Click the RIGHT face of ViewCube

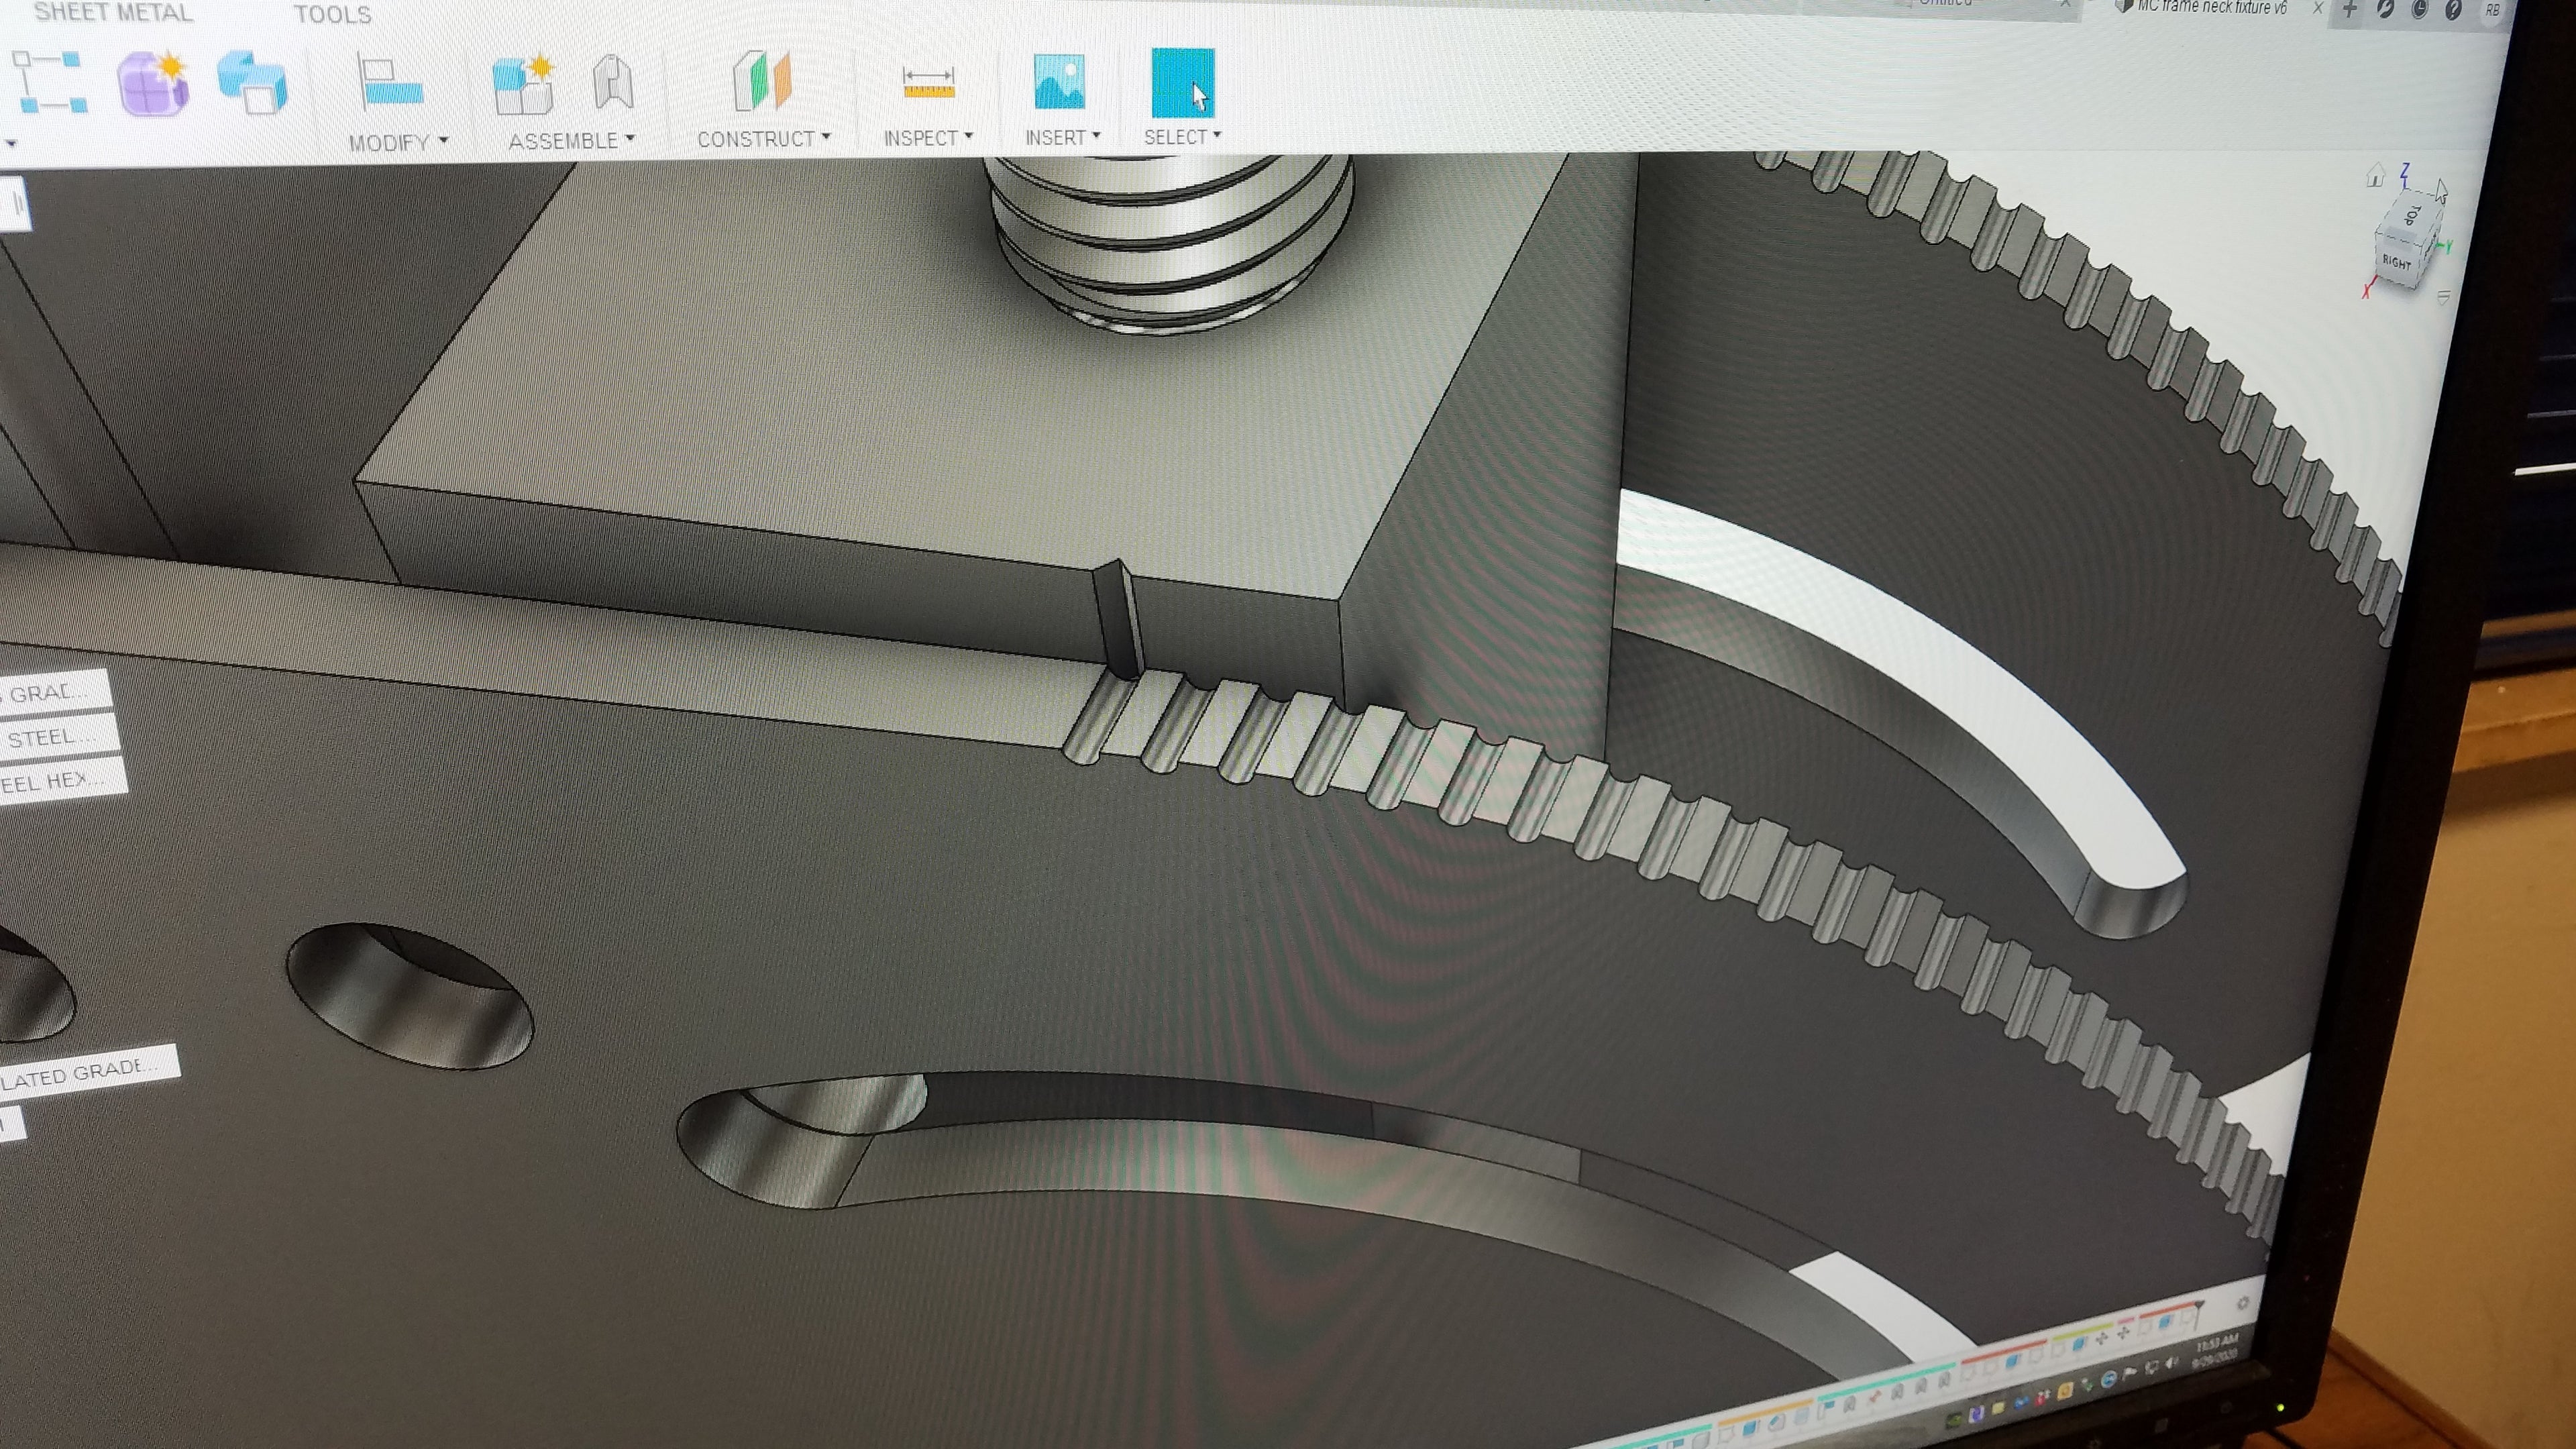2397,261
